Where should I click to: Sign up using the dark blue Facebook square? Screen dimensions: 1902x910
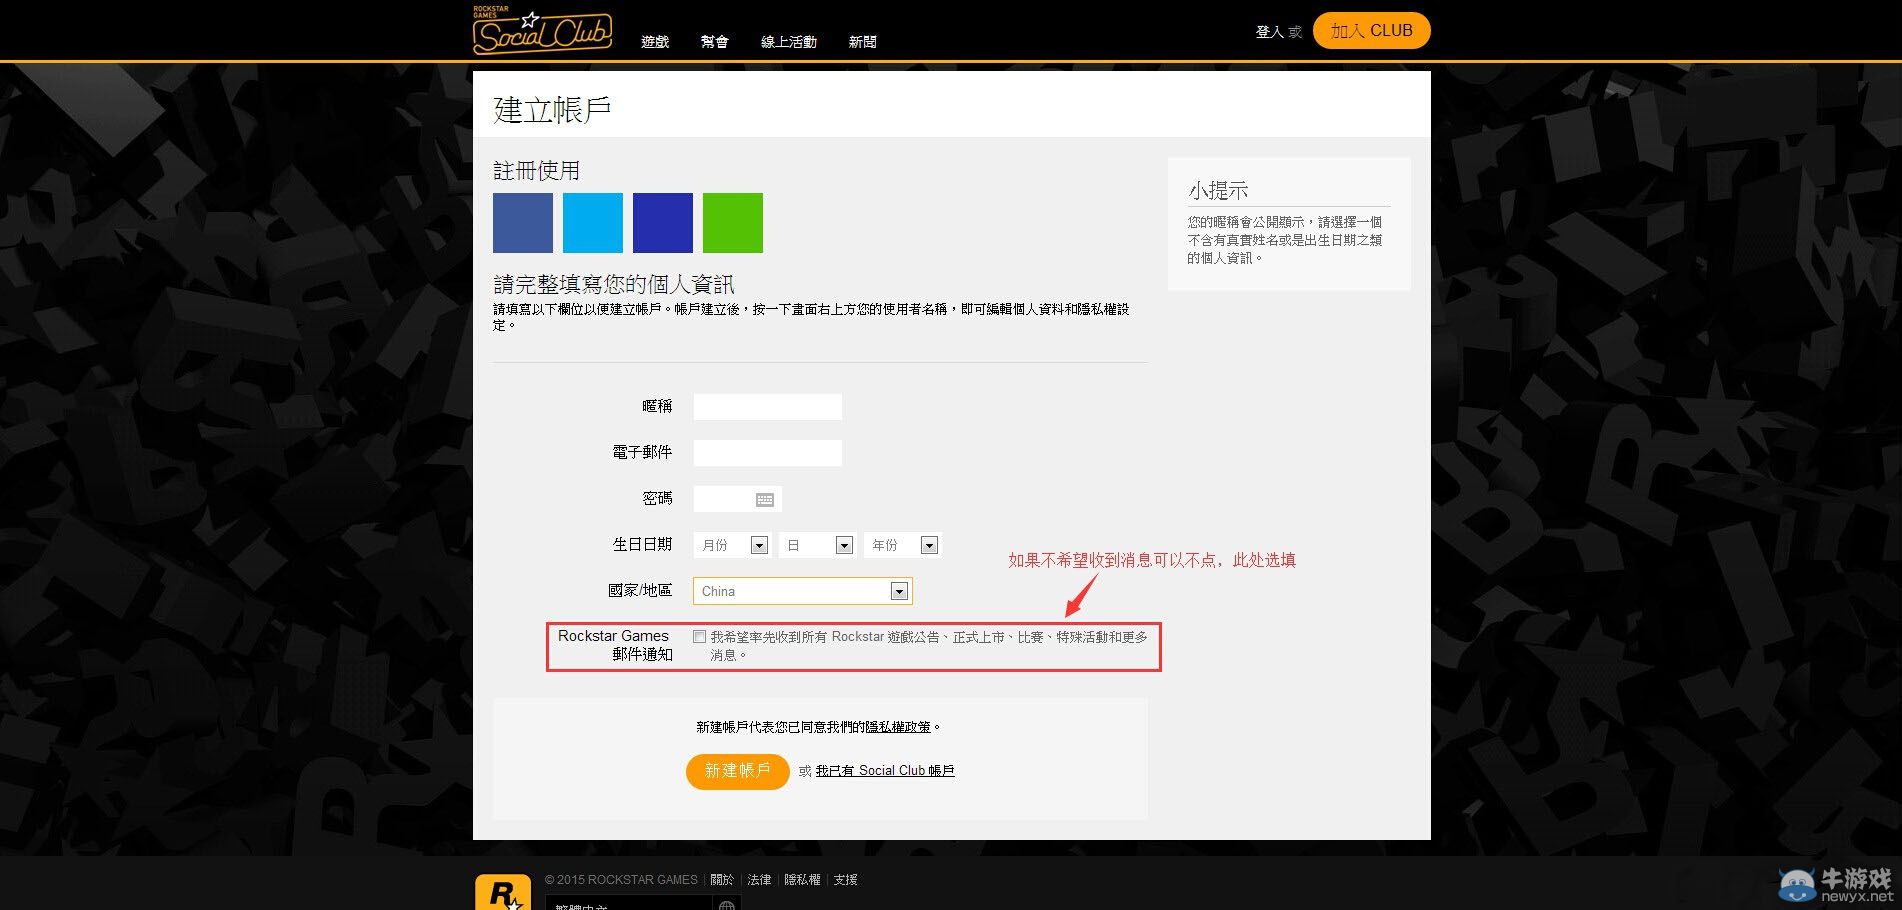click(523, 223)
